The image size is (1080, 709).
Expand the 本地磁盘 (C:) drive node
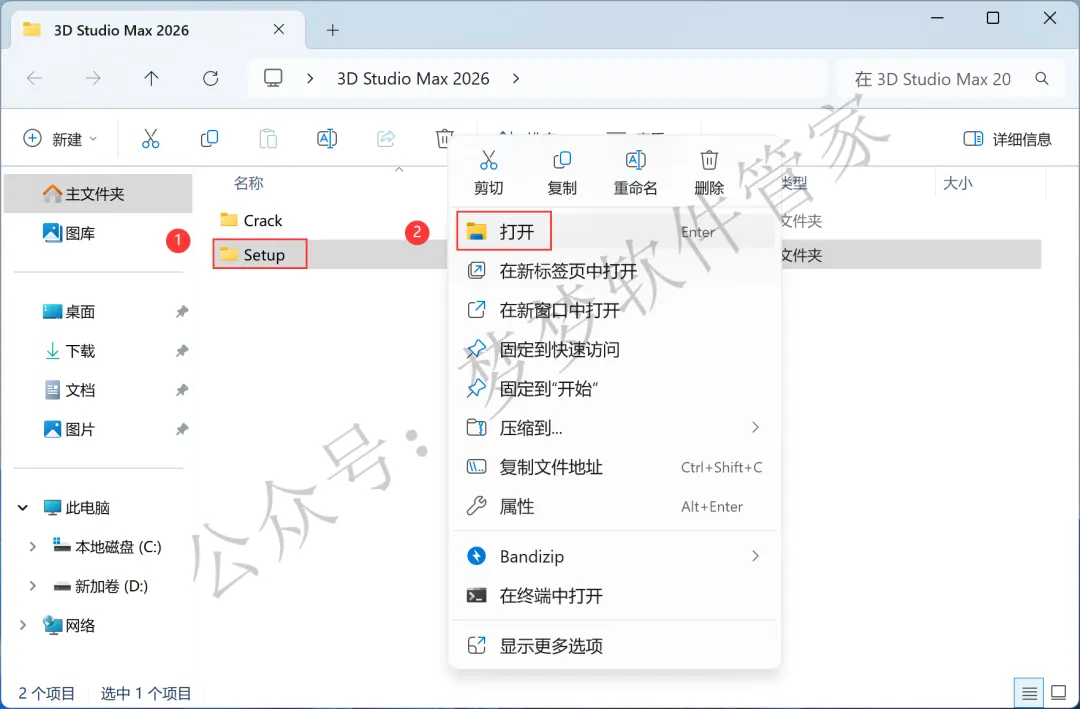pyautogui.click(x=32, y=546)
